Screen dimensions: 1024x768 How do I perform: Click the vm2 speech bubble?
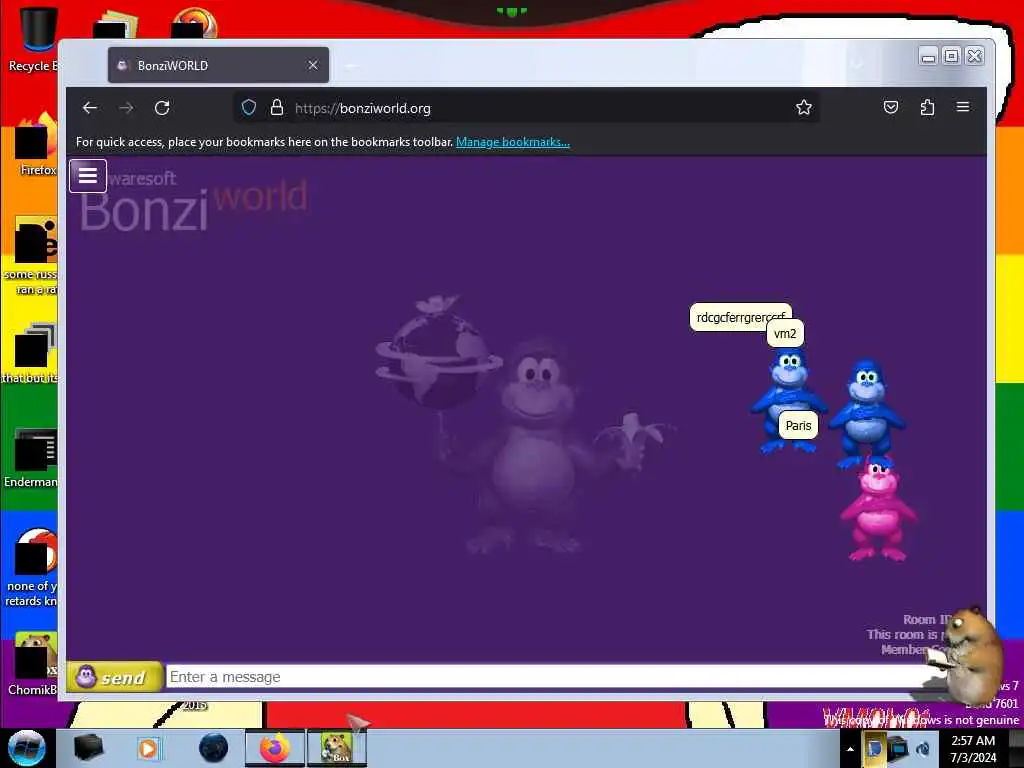(785, 334)
